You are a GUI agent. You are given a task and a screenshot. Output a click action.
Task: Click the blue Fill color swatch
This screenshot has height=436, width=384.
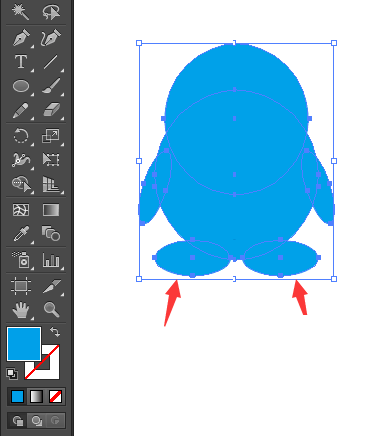24,344
